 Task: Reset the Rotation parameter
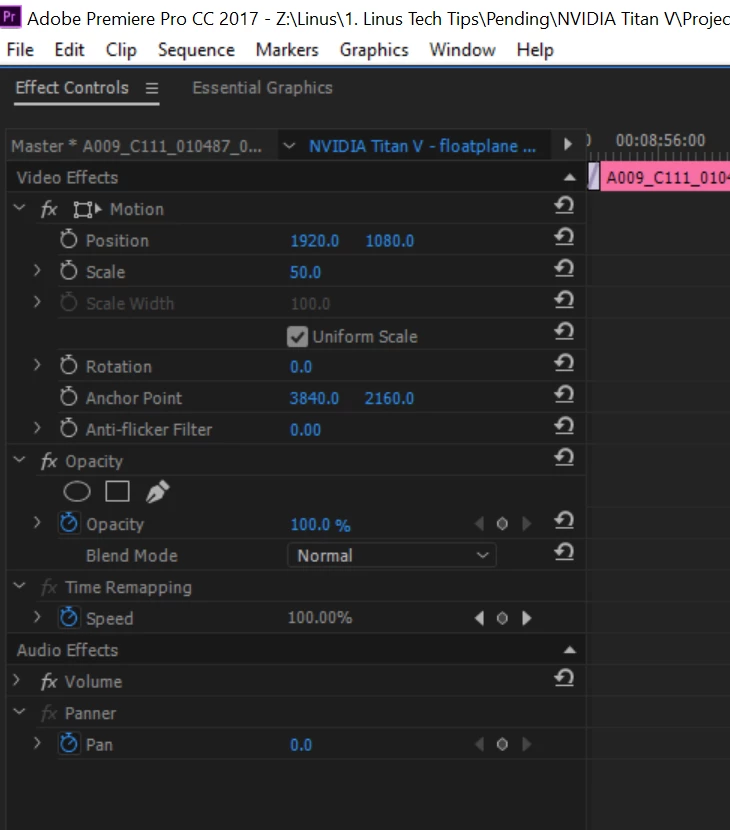pyautogui.click(x=564, y=363)
